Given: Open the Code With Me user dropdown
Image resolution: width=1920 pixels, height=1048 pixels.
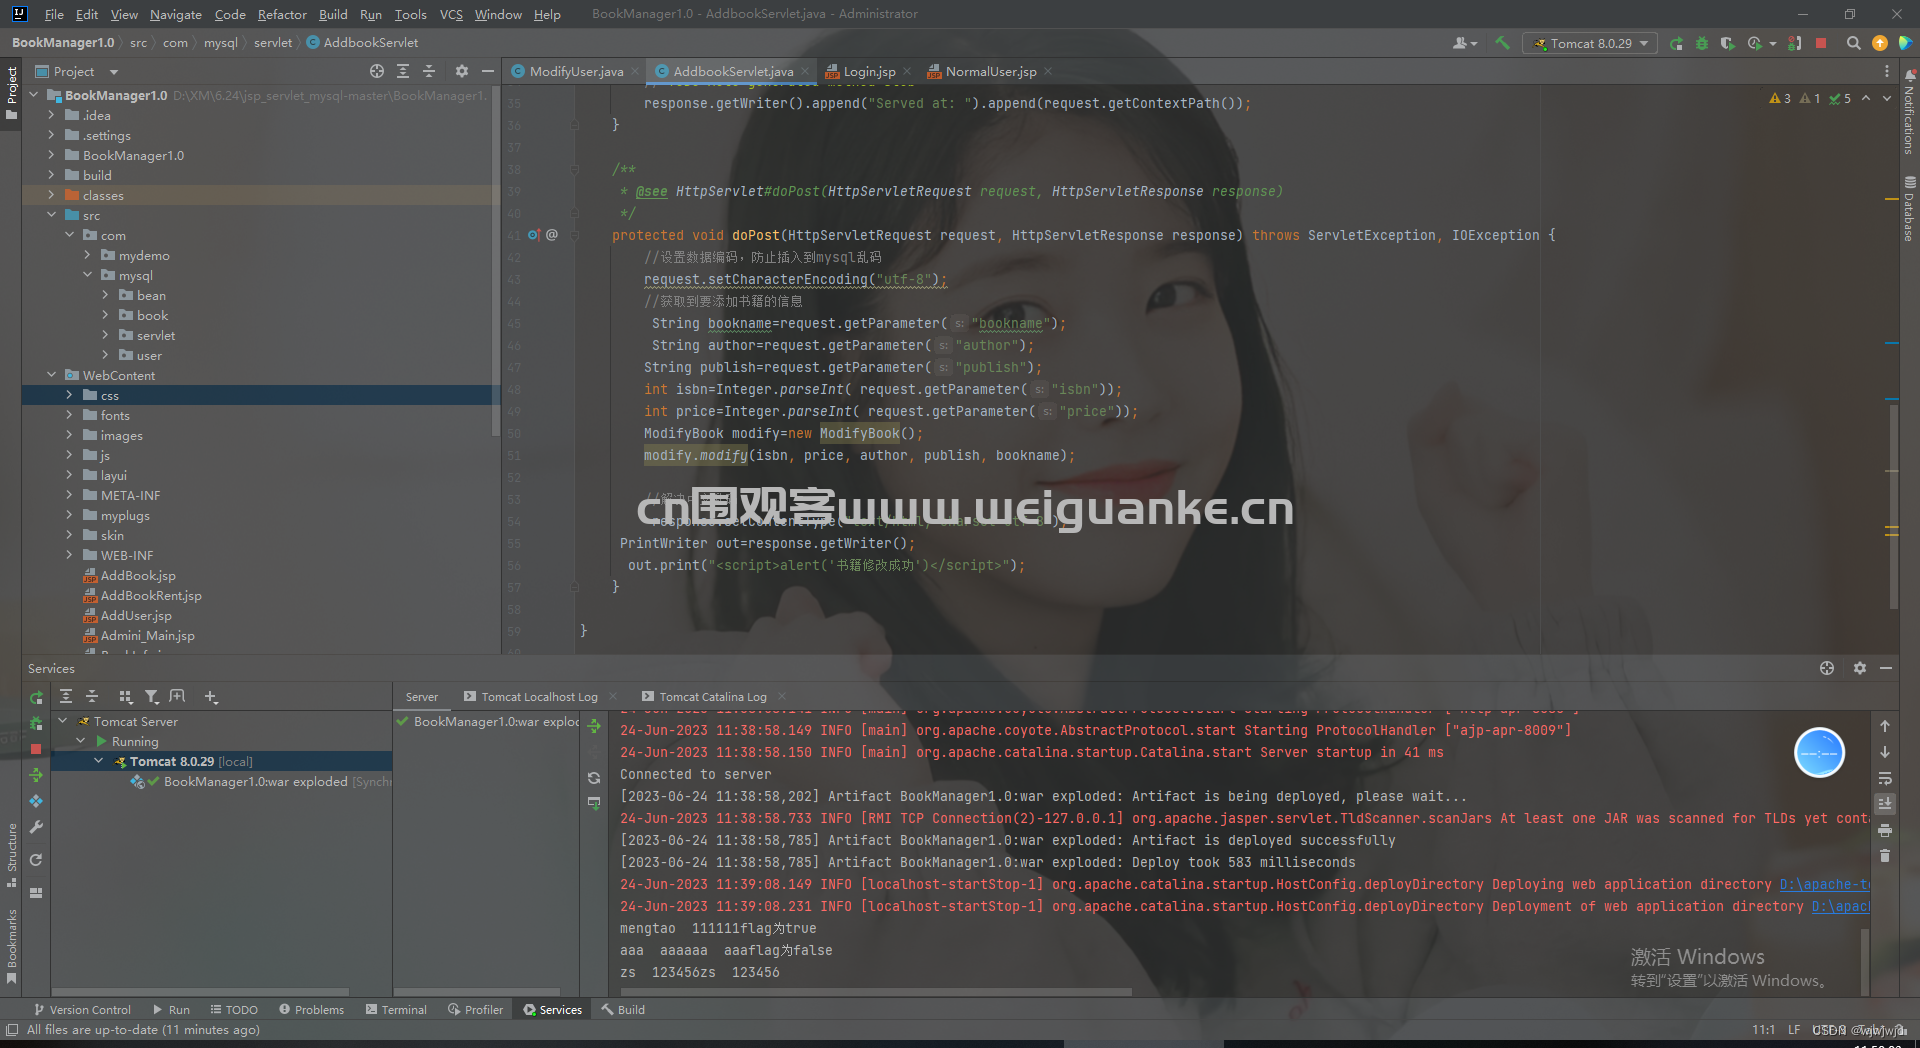Looking at the screenshot, I should point(1465,43).
